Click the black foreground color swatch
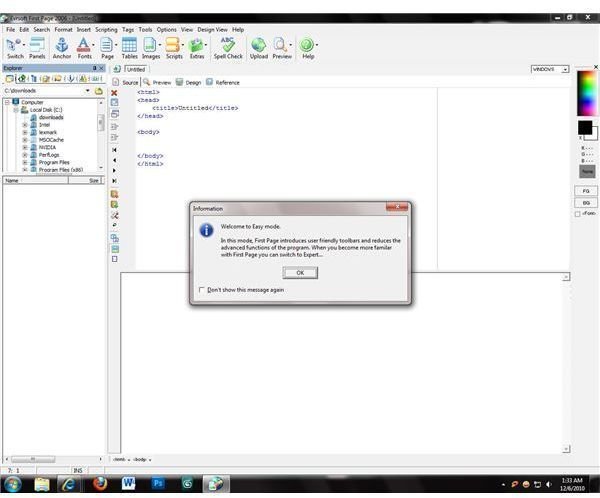The width and height of the screenshot is (600, 498). tap(585, 127)
